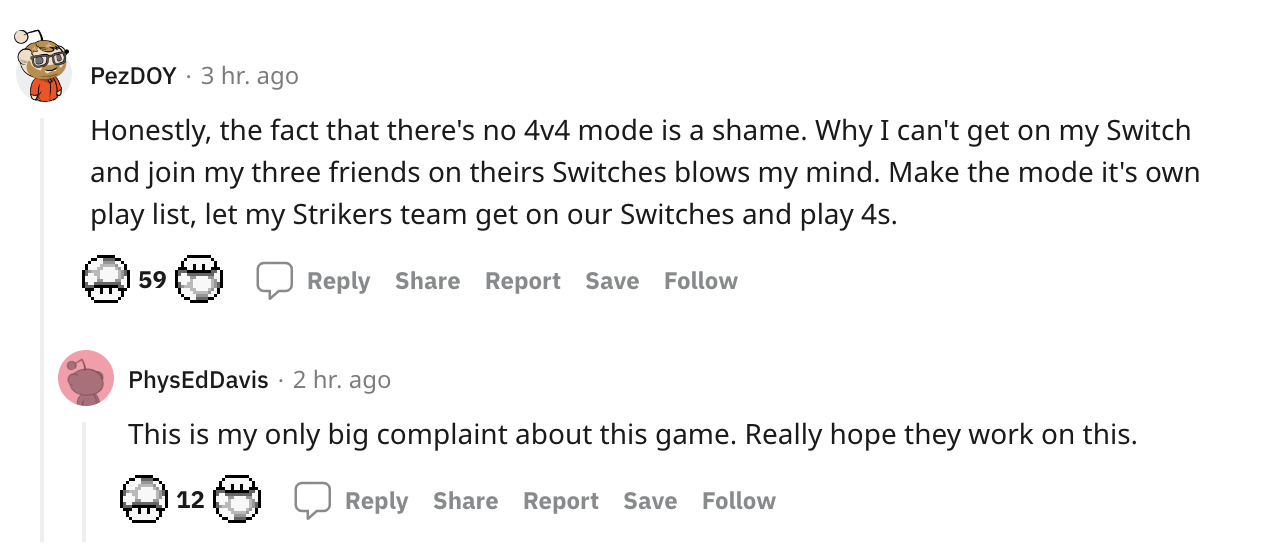Follow PhysEdDavis's reply thread
The width and height of the screenshot is (1264, 546).
tap(738, 500)
